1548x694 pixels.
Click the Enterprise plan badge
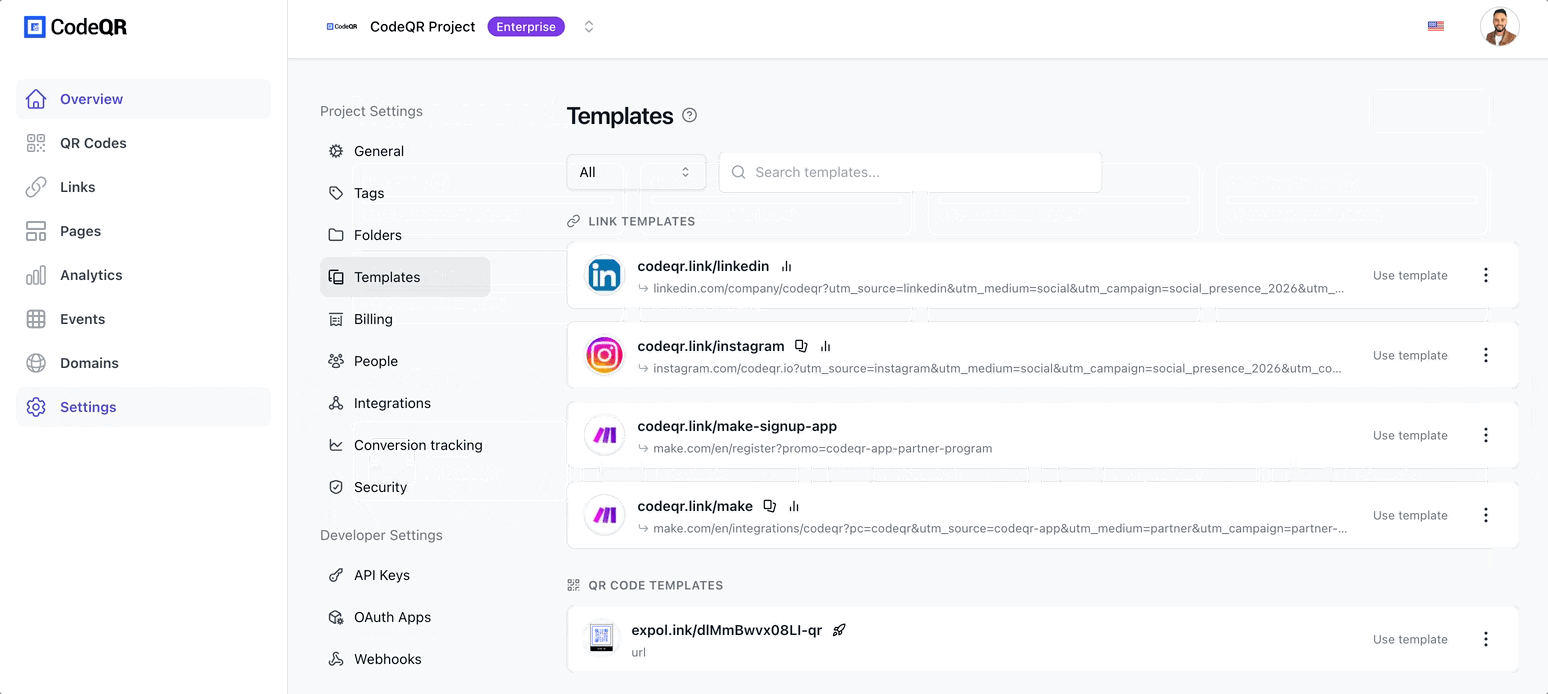[526, 27]
